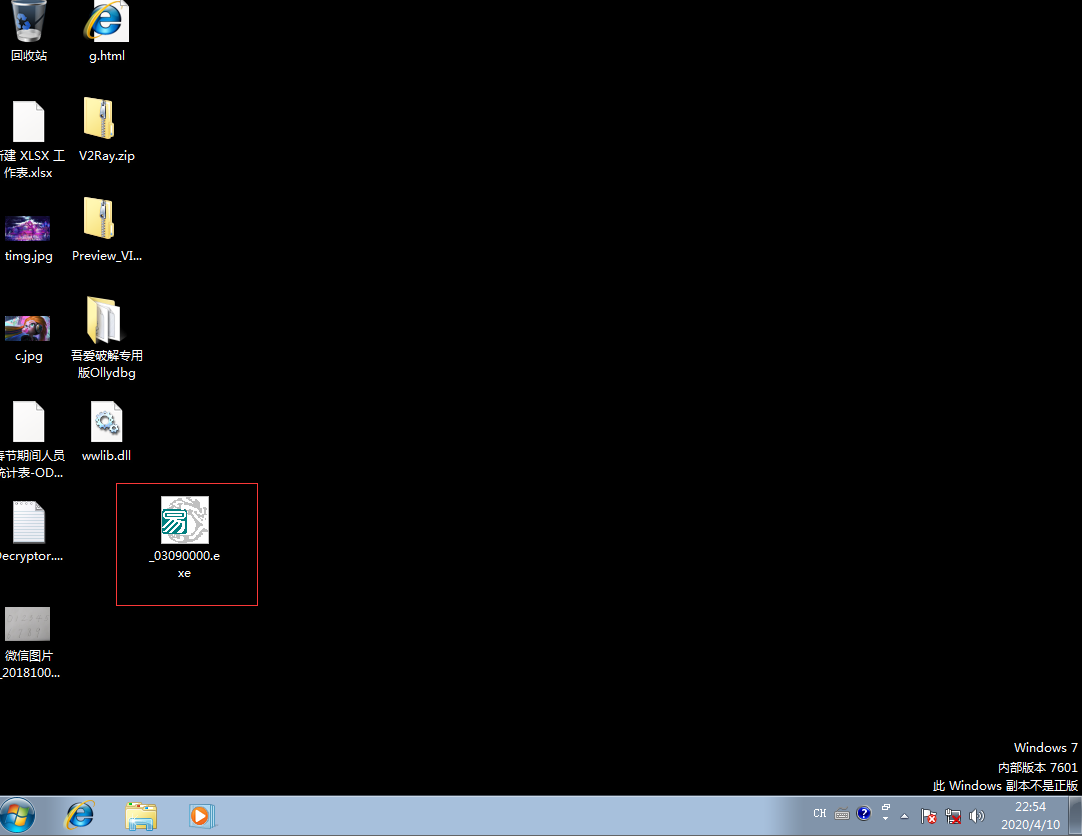Select the Preview_VI... zip archive

(99, 219)
